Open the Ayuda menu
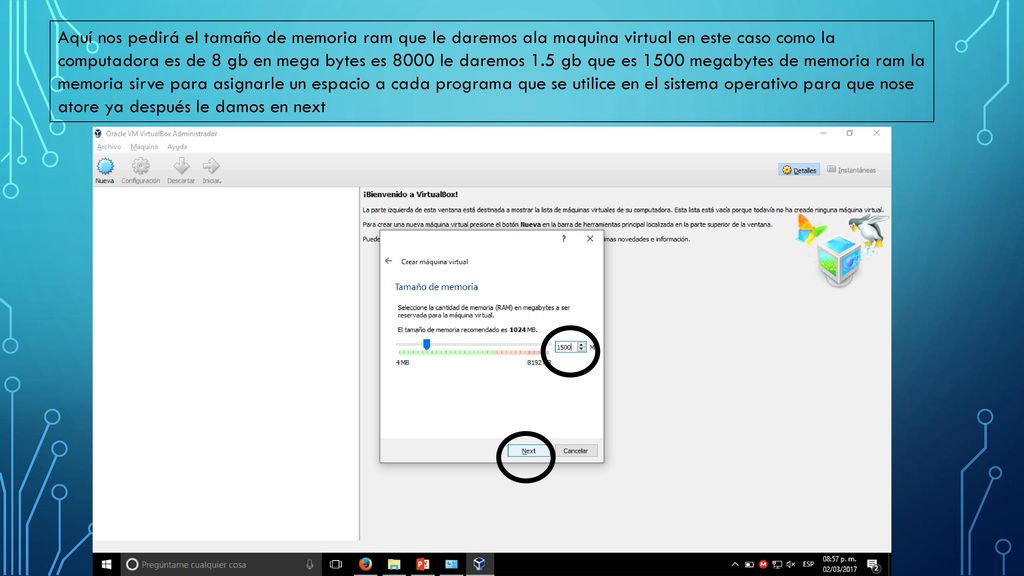 pos(177,147)
